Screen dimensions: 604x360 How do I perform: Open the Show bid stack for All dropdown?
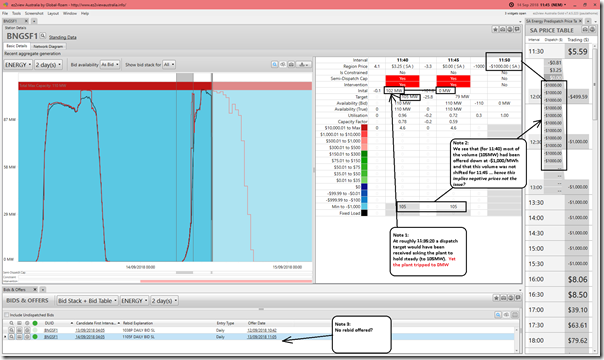pyautogui.click(x=169, y=65)
